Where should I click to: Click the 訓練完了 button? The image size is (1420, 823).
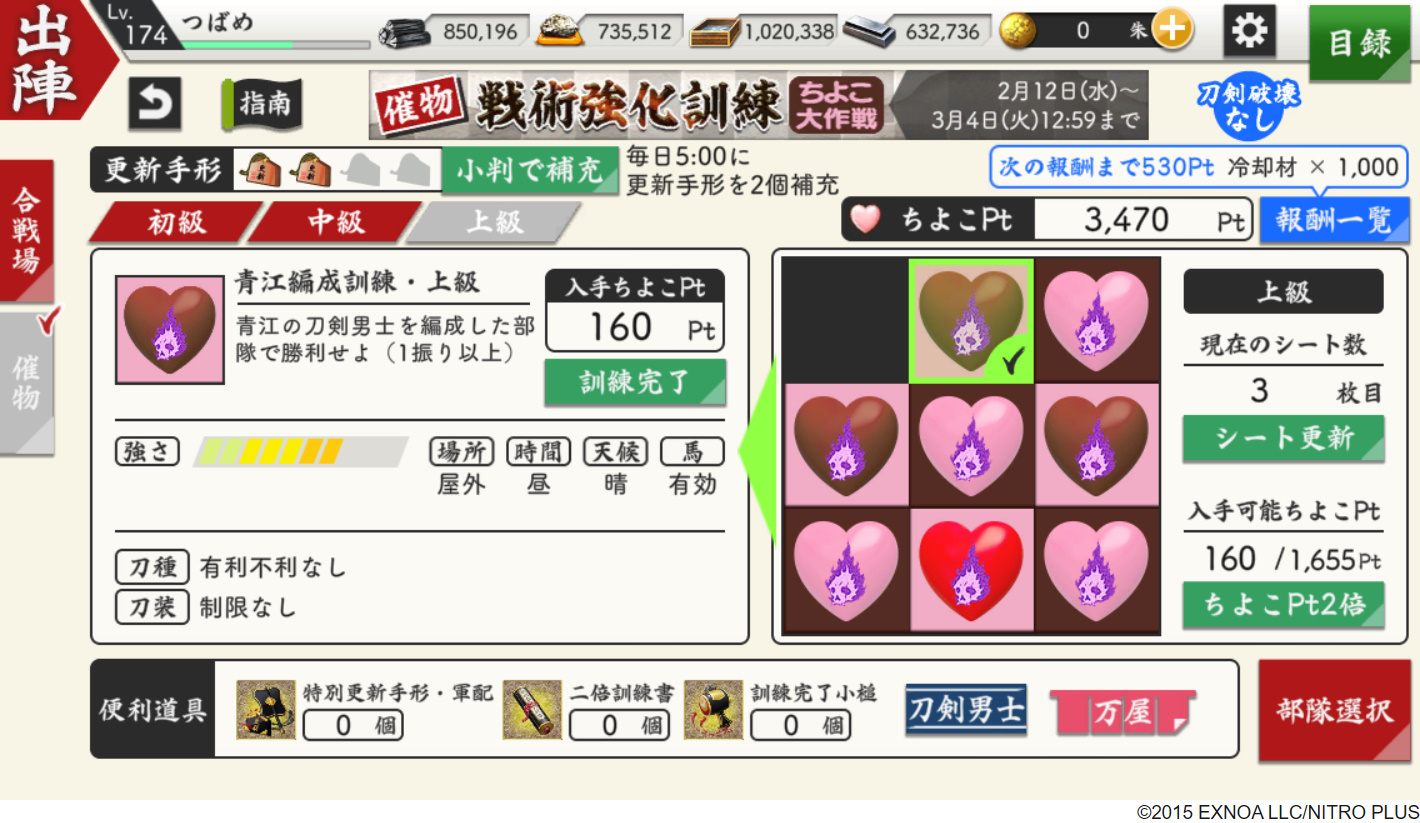pos(635,382)
